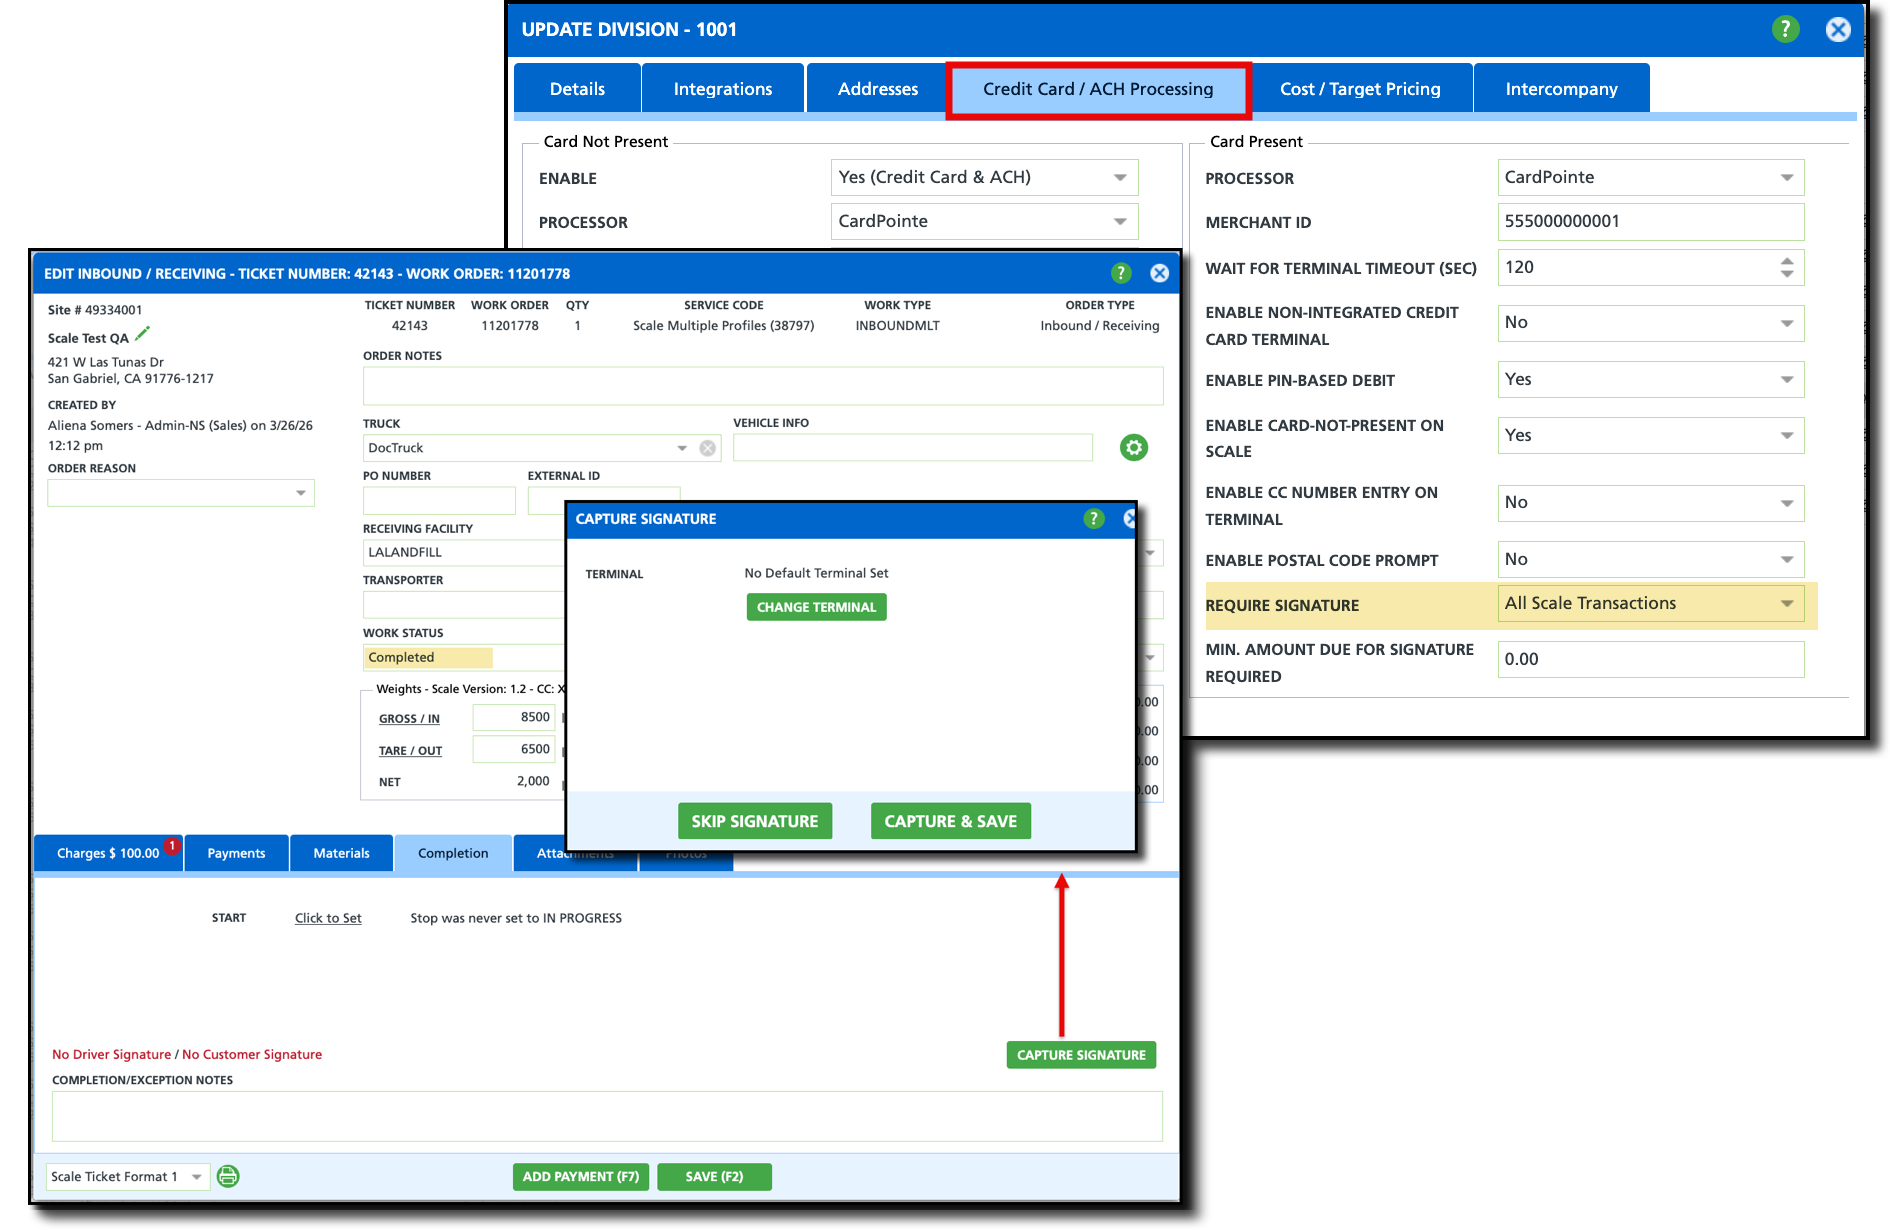Close the Update Division window
This screenshot has height=1230, width=1890.
(x=1838, y=29)
